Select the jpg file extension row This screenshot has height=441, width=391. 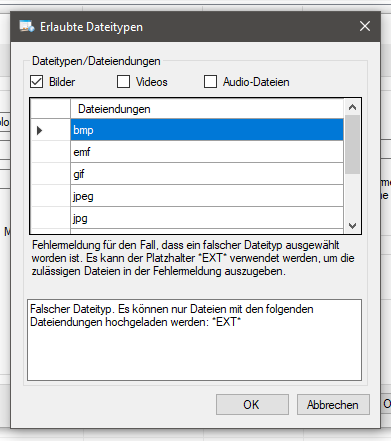[207, 218]
